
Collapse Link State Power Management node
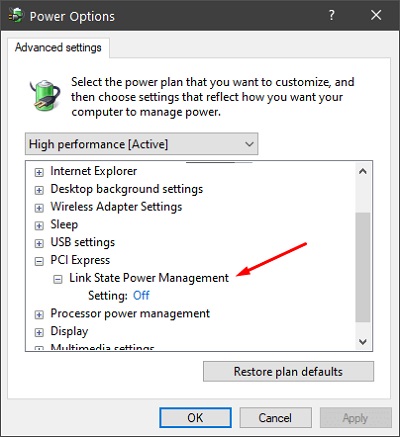point(58,279)
